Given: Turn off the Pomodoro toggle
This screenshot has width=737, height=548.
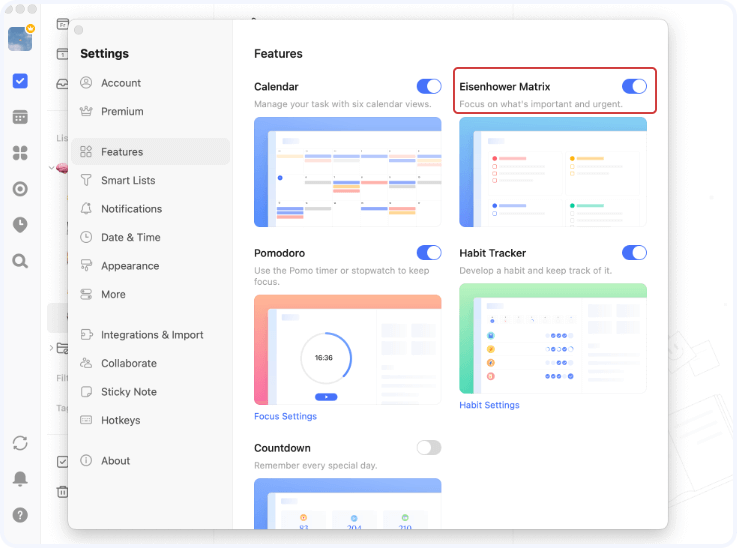Looking at the screenshot, I should point(429,252).
